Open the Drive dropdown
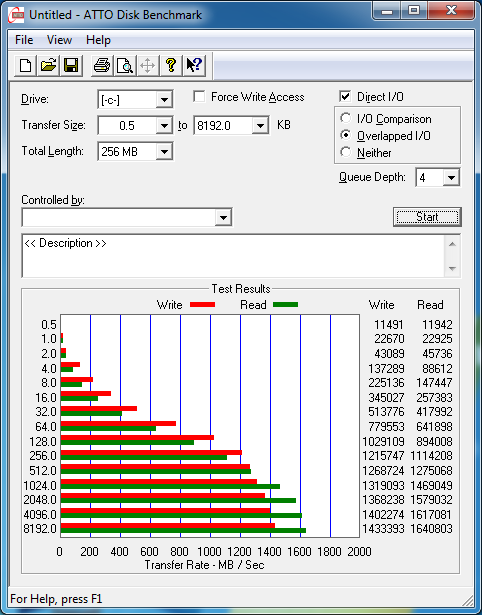Image resolution: width=482 pixels, height=615 pixels. (x=164, y=100)
